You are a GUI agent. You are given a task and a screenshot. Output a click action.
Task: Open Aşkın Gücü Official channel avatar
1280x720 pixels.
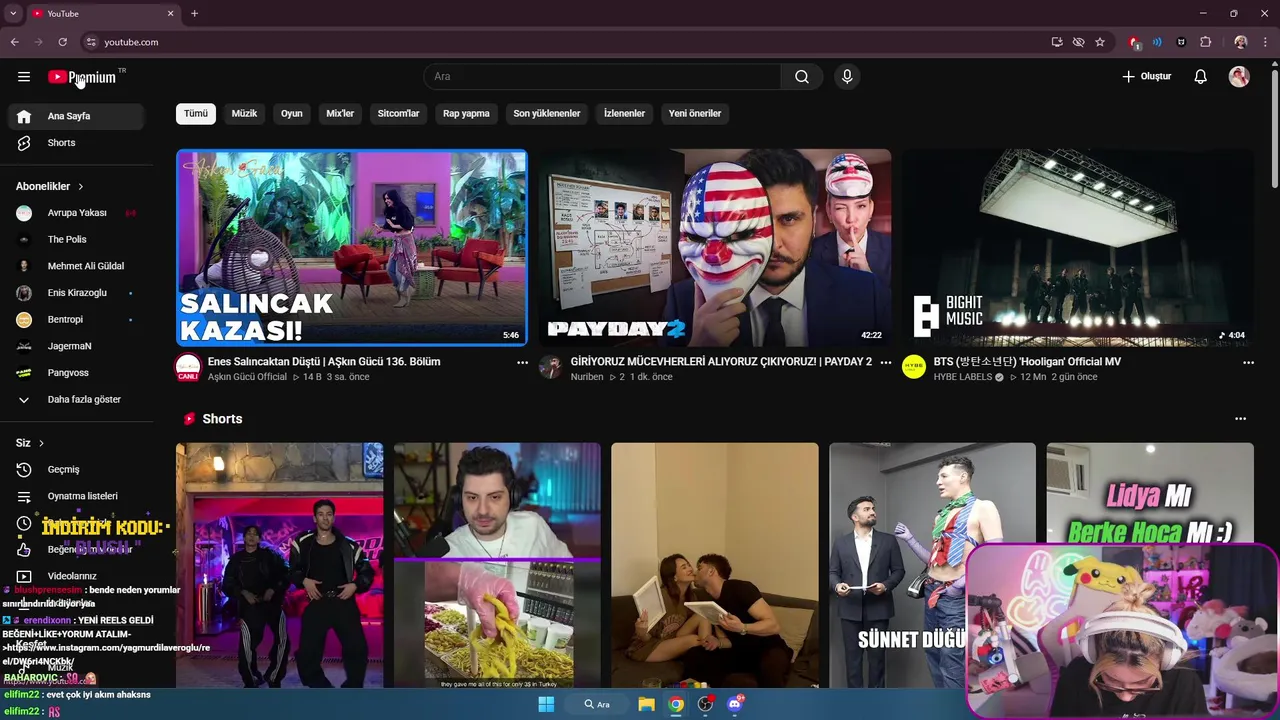click(x=188, y=368)
